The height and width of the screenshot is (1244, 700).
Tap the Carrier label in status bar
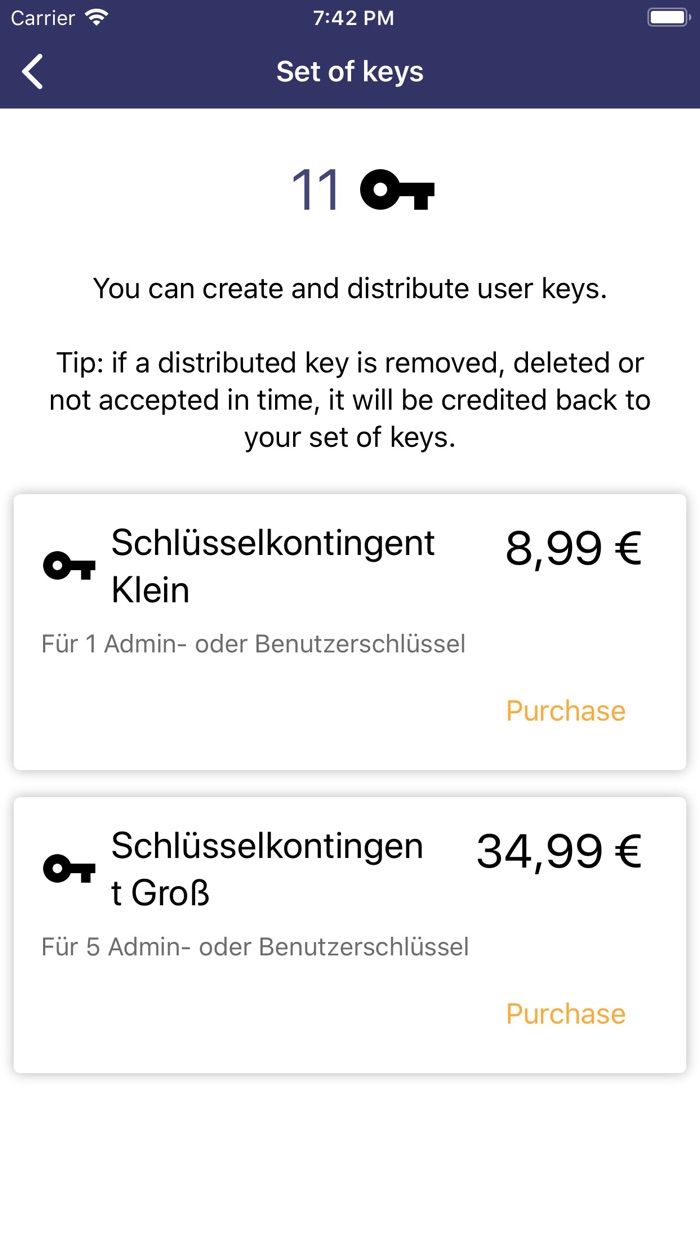click(x=43, y=18)
